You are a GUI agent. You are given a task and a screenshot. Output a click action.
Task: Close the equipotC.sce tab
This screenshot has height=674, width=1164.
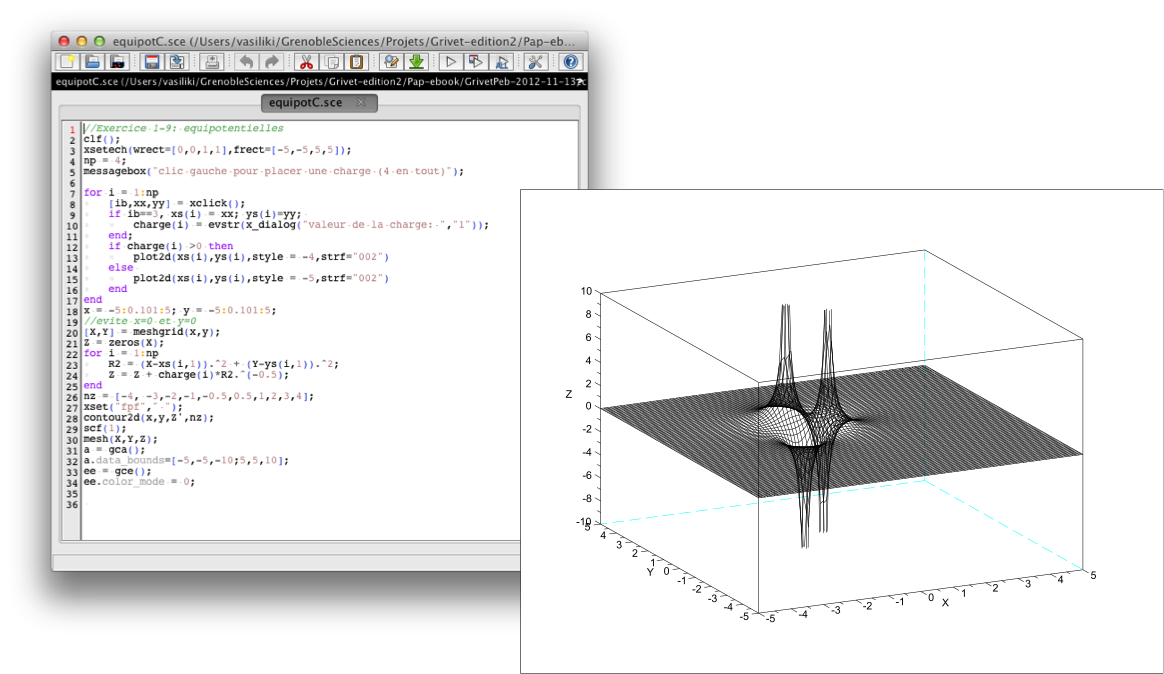[x=362, y=102]
